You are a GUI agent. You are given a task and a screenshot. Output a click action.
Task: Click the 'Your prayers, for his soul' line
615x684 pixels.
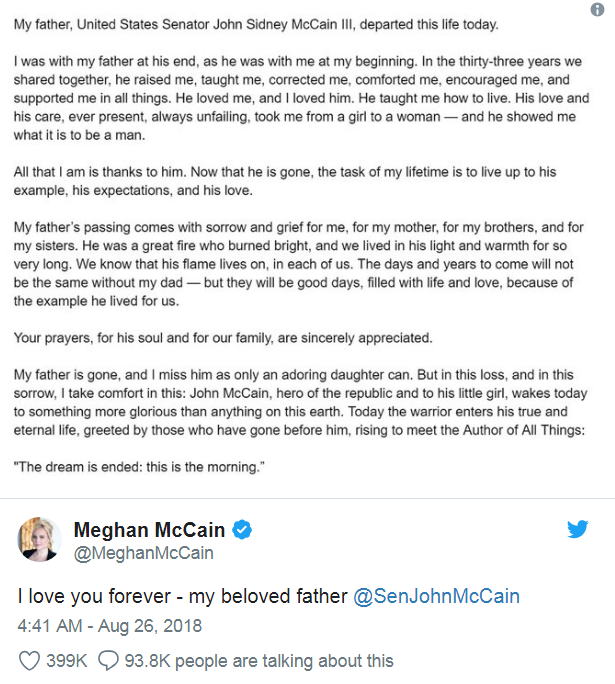click(x=223, y=338)
